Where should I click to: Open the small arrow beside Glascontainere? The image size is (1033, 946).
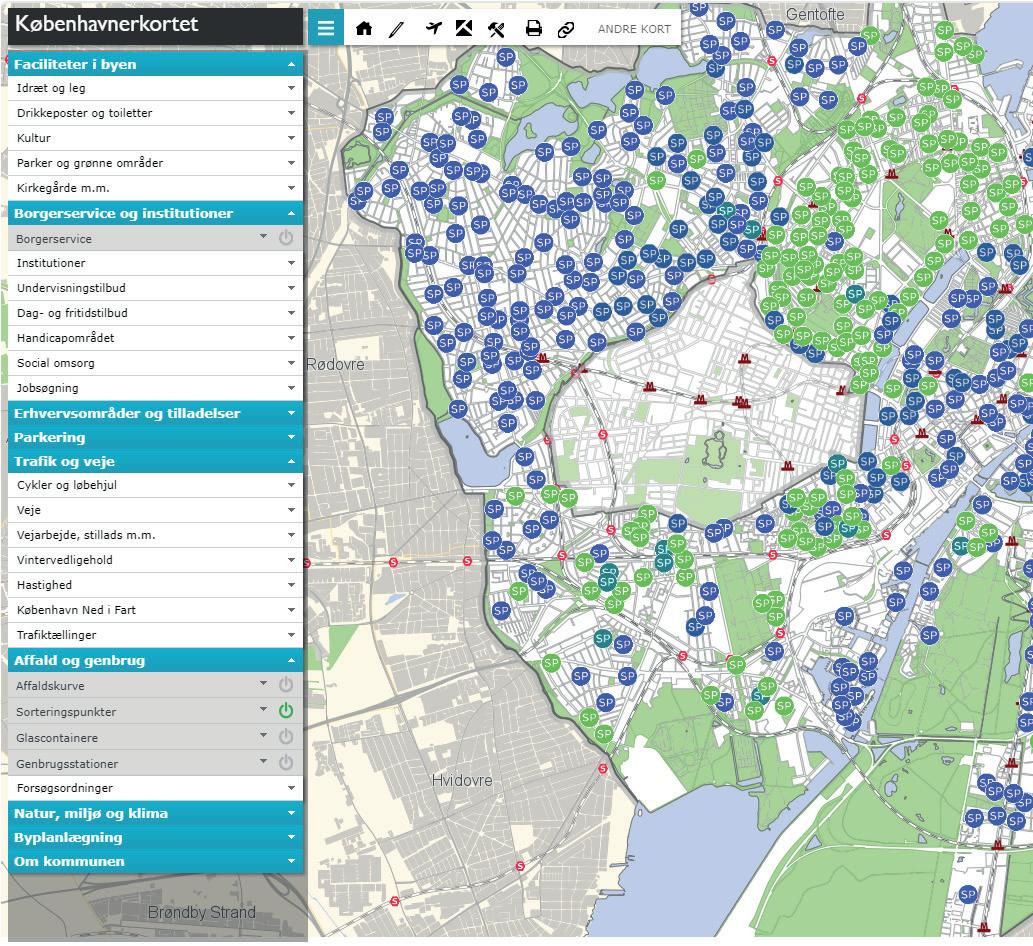tap(264, 735)
